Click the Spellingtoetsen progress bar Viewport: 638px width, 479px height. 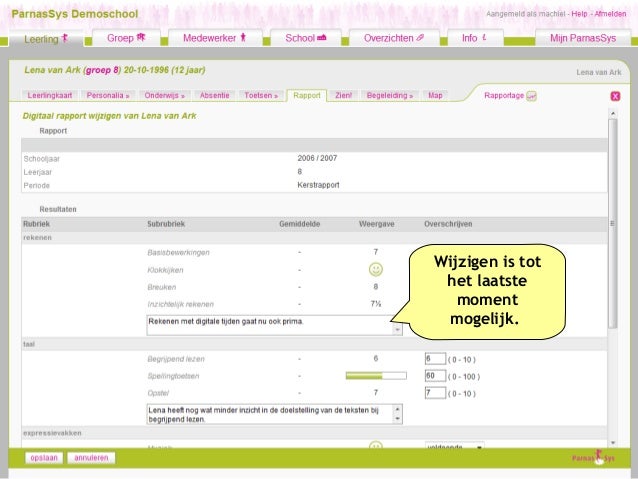point(376,376)
